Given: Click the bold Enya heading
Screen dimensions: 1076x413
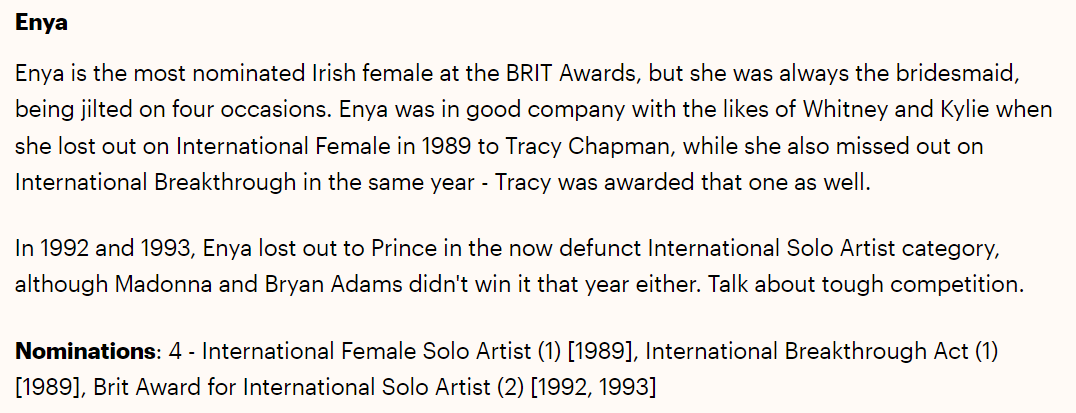Looking at the screenshot, I should click(41, 23).
